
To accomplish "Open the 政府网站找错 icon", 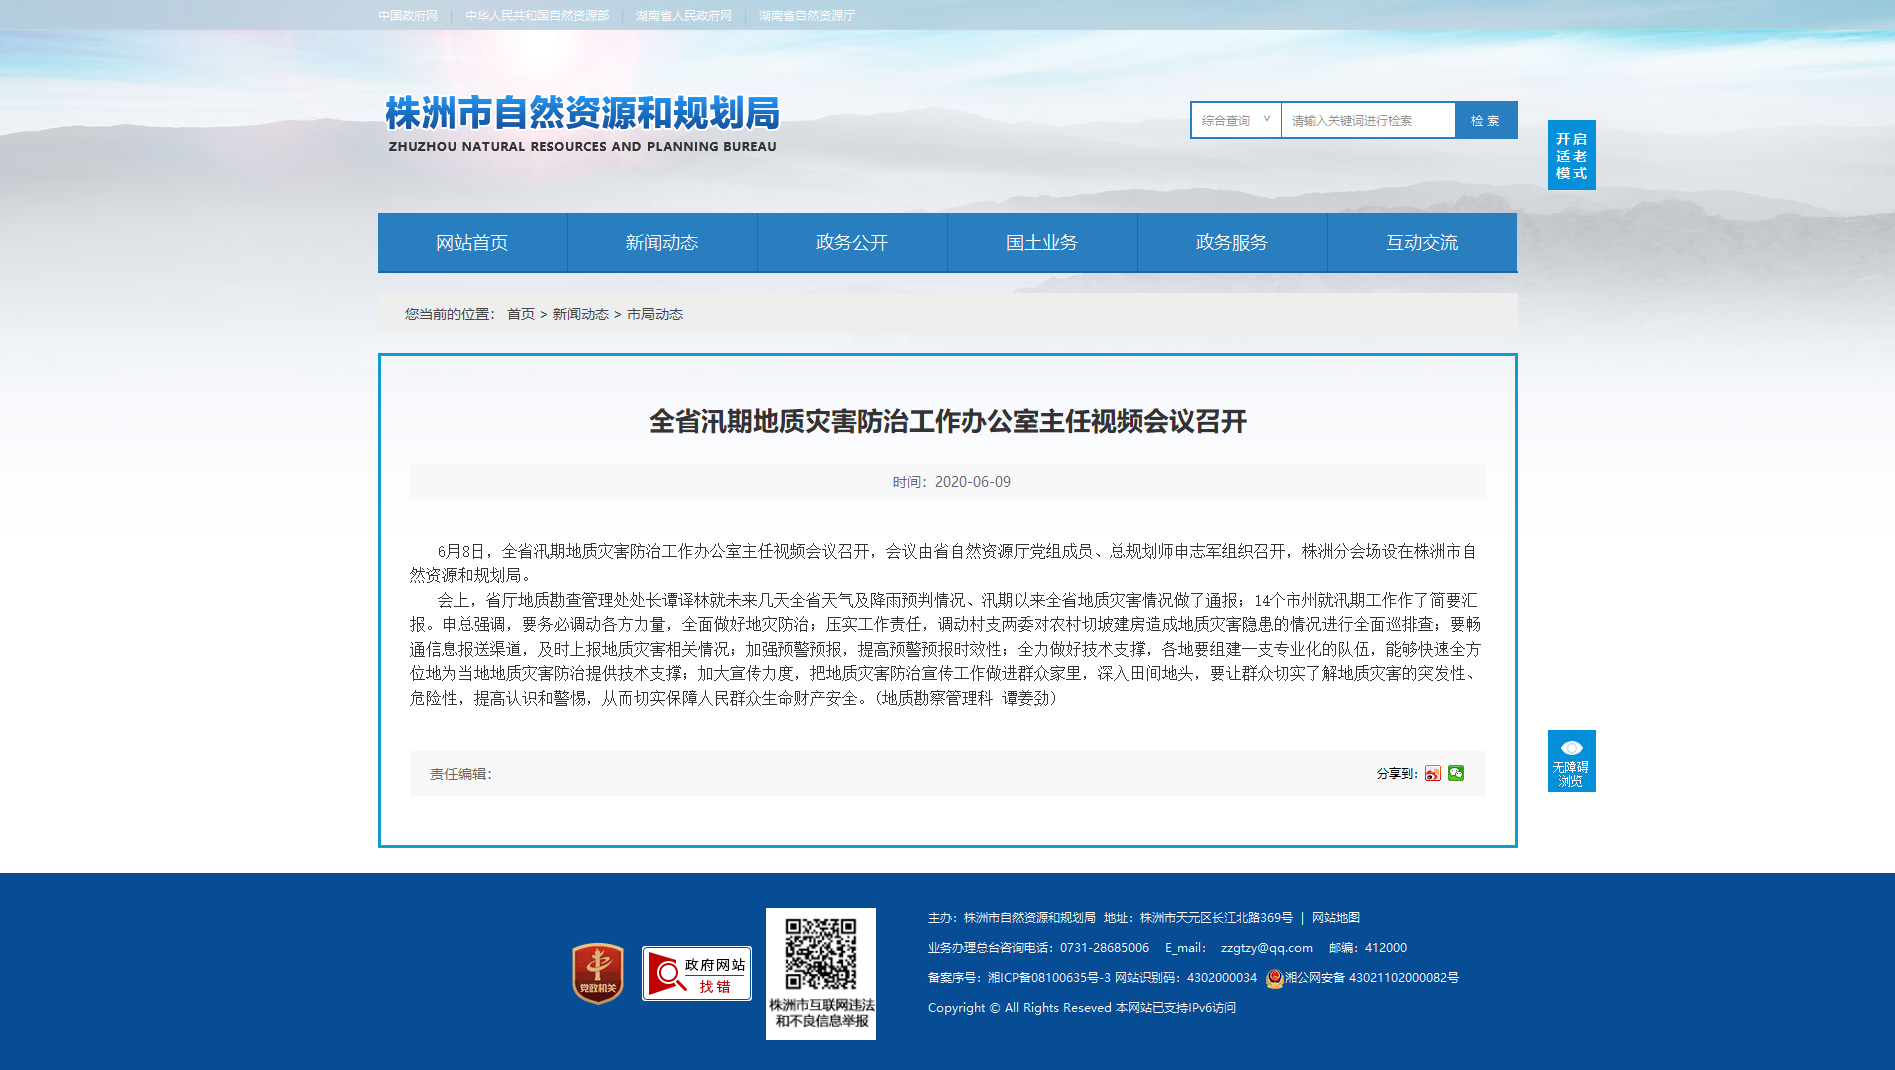I will [x=697, y=973].
